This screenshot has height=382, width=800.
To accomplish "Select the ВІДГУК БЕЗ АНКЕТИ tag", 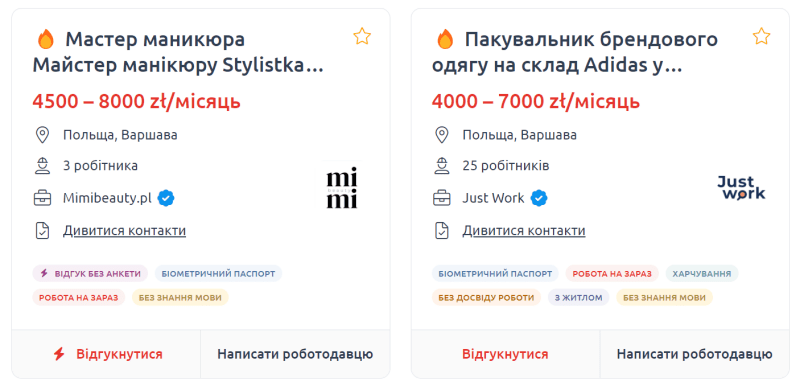I will point(90,273).
